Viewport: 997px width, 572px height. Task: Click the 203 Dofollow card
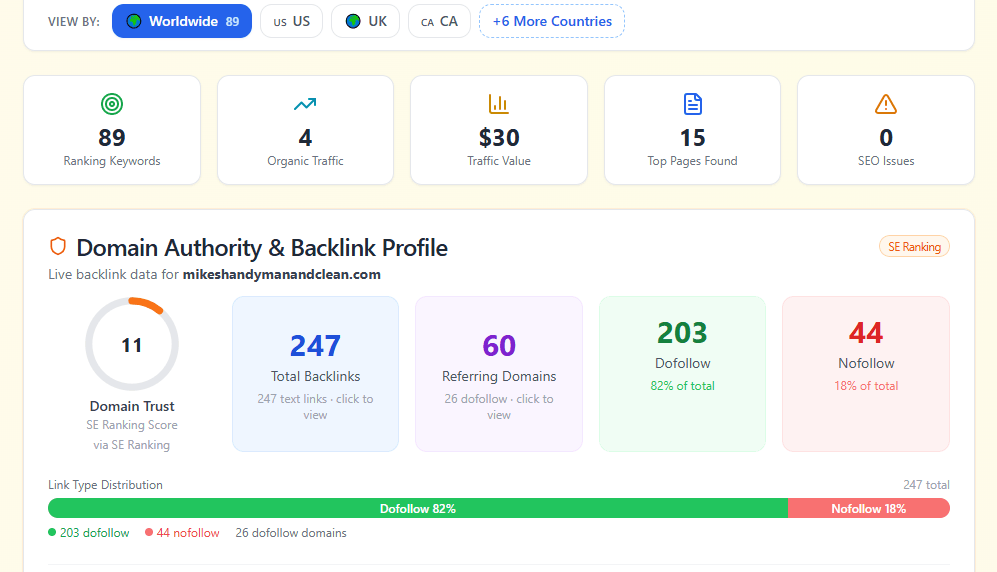[682, 374]
